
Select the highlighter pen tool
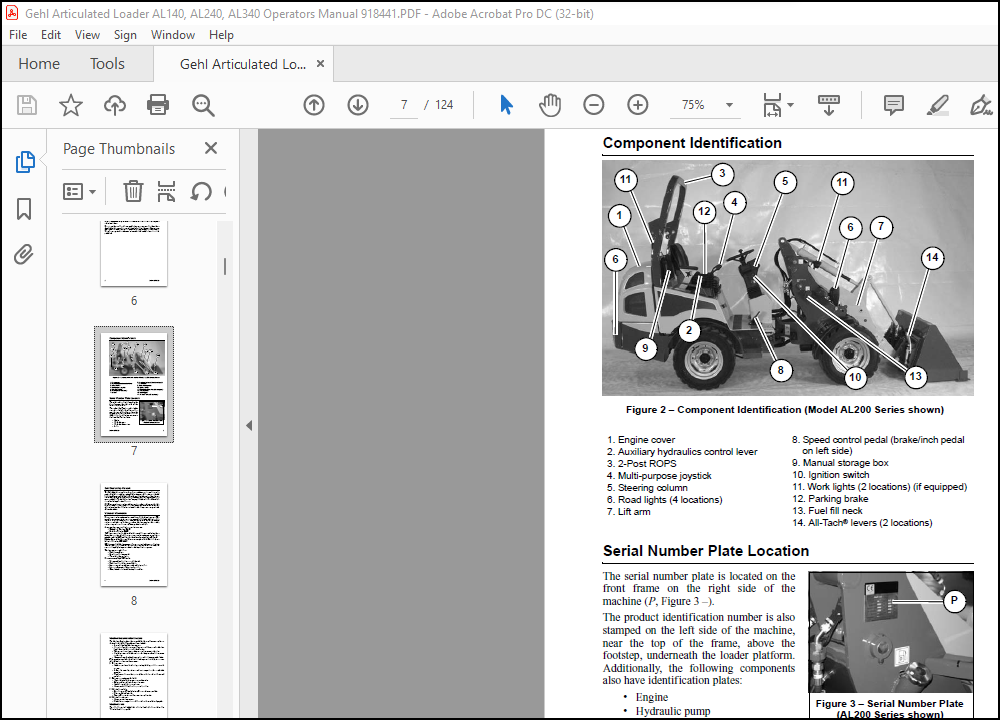pos(938,105)
